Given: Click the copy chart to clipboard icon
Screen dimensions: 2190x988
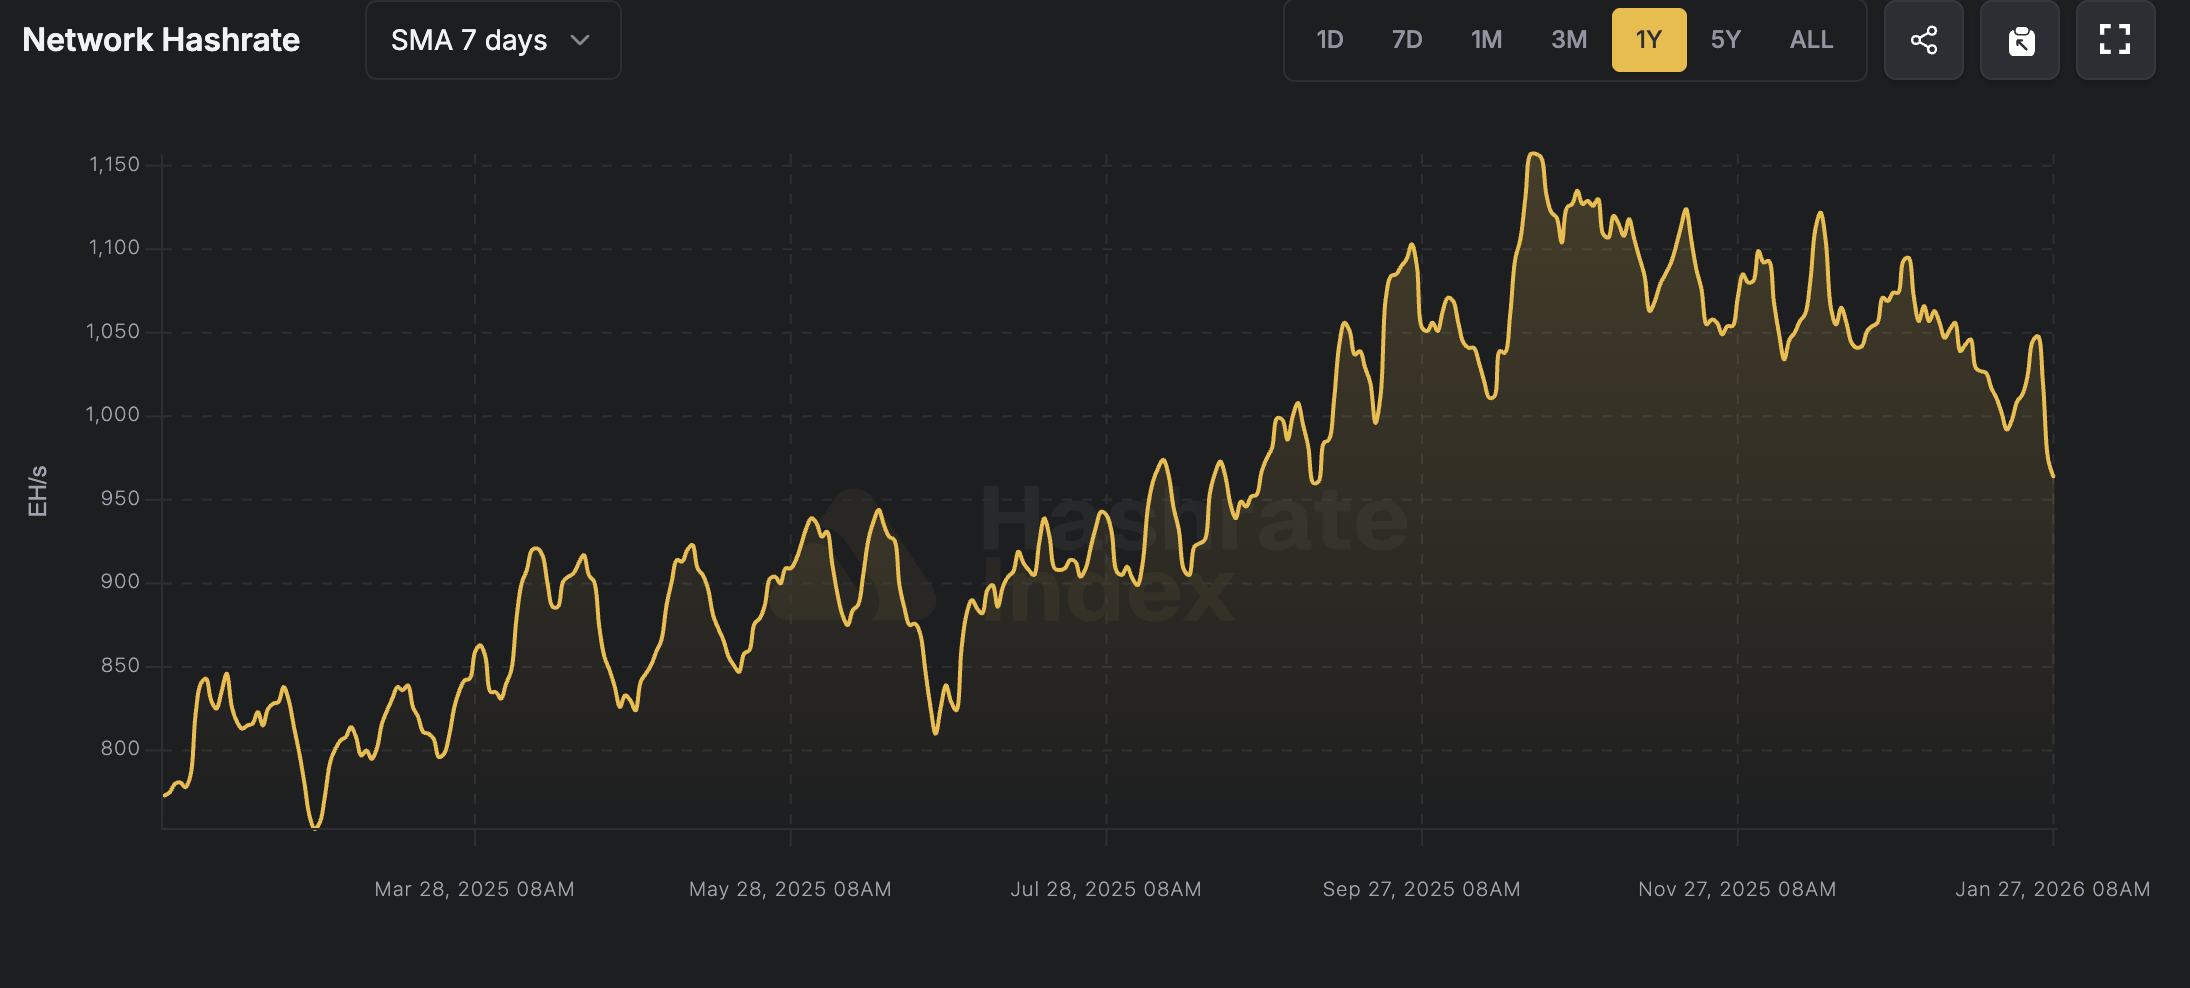Looking at the screenshot, I should tap(2020, 40).
